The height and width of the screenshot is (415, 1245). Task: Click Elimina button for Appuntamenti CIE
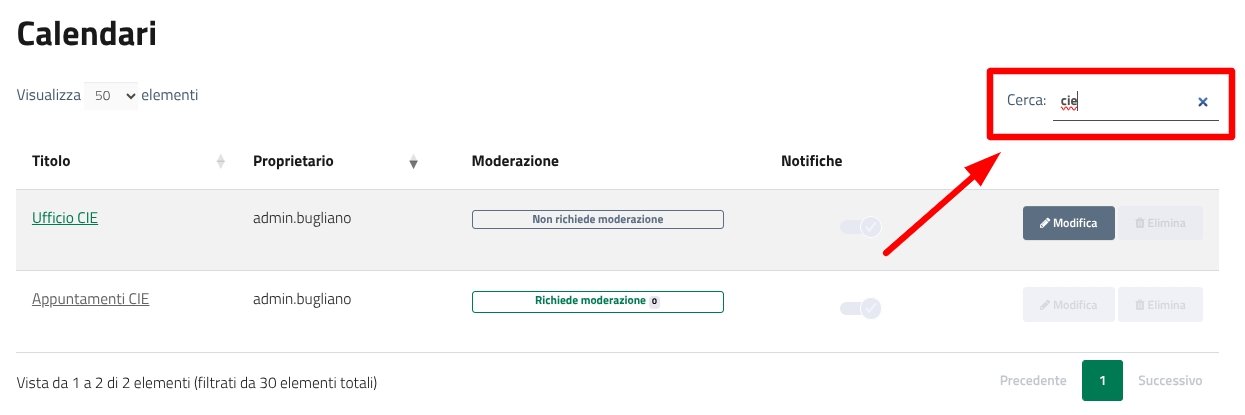pyautogui.click(x=1160, y=304)
